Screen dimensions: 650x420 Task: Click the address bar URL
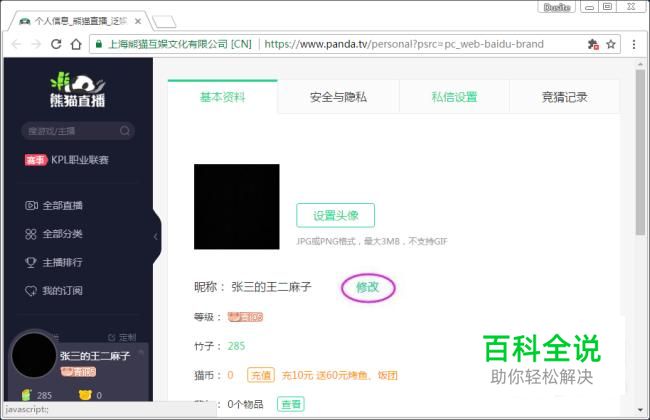click(404, 44)
